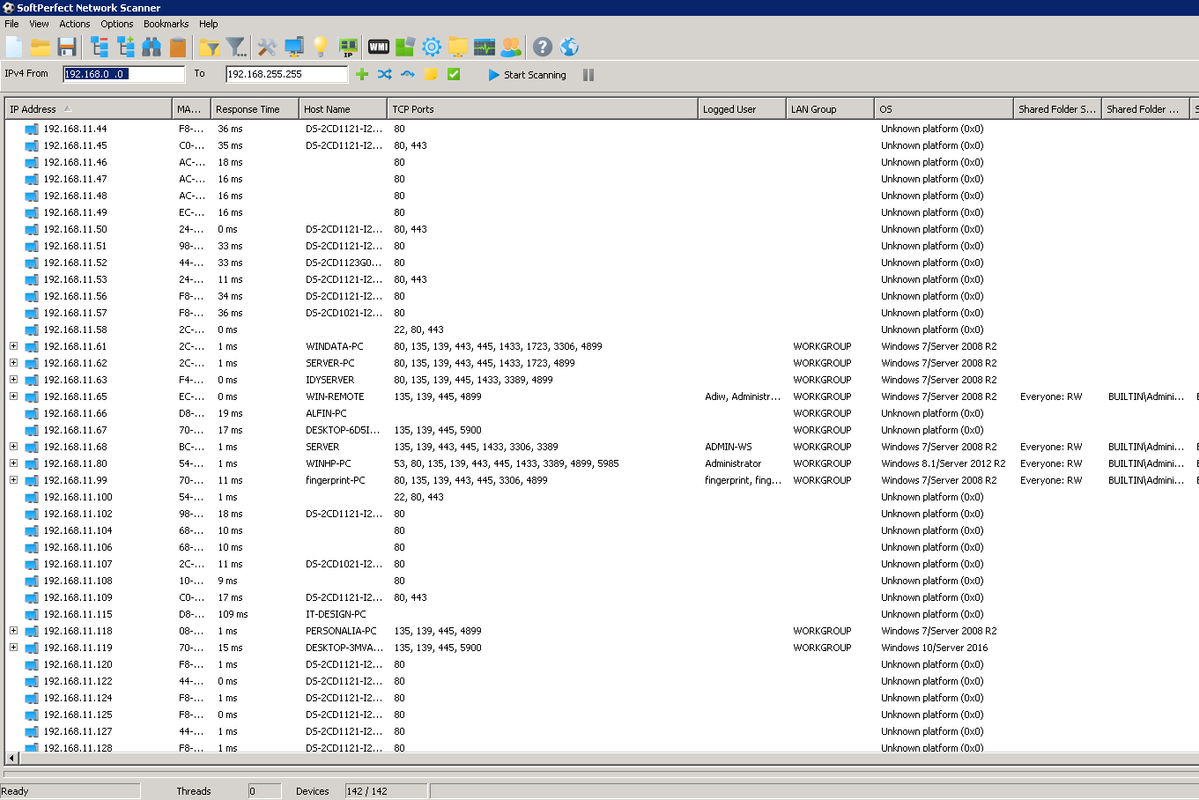This screenshot has width=1199, height=800.
Task: Click the green plus add-range button
Action: (x=361, y=74)
